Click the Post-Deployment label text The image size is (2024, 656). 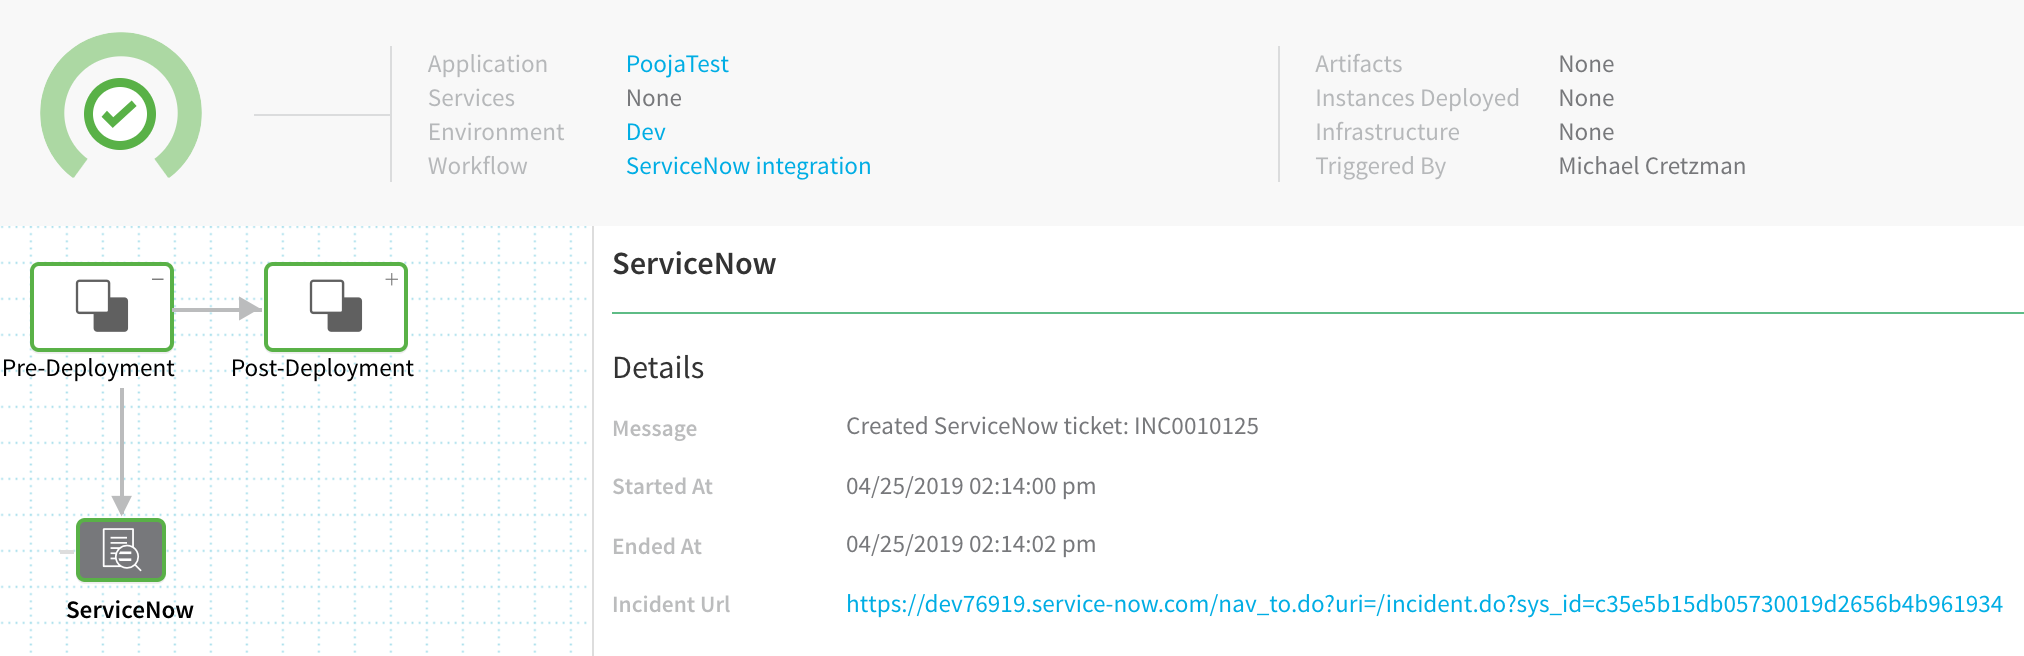coord(322,368)
